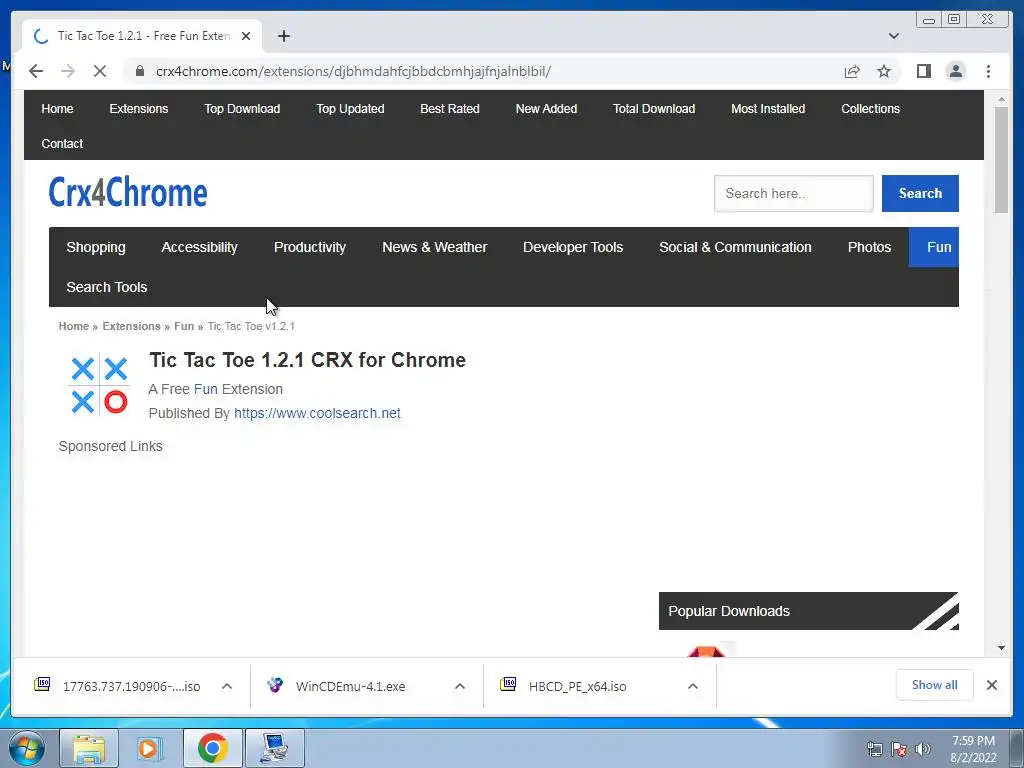
Task: Open Chrome three-dot menu
Action: click(988, 71)
